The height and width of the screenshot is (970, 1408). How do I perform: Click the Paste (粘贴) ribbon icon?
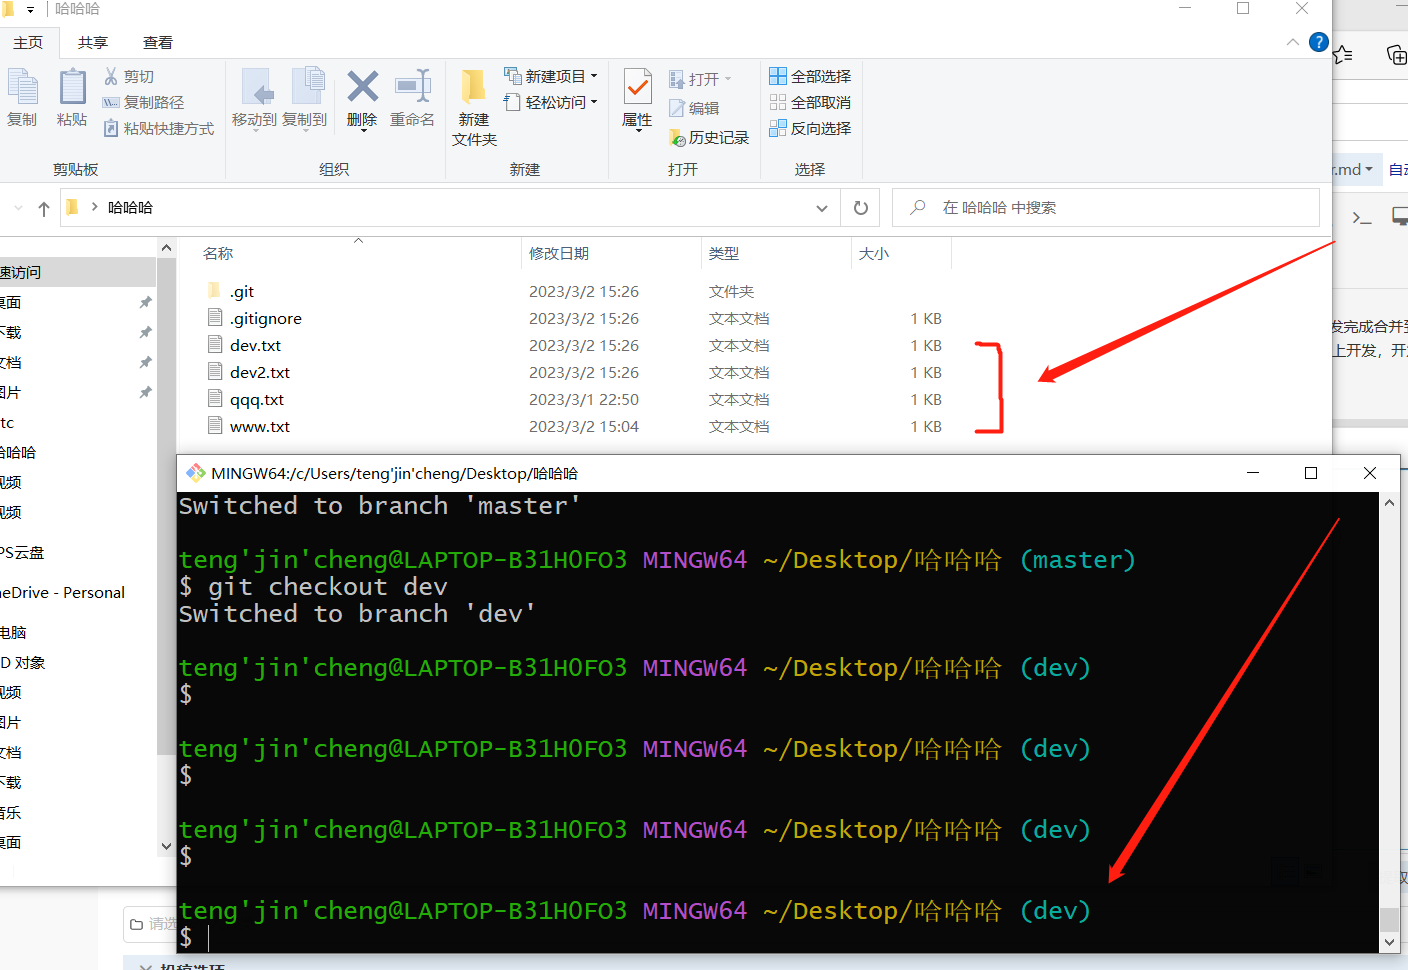point(72,87)
